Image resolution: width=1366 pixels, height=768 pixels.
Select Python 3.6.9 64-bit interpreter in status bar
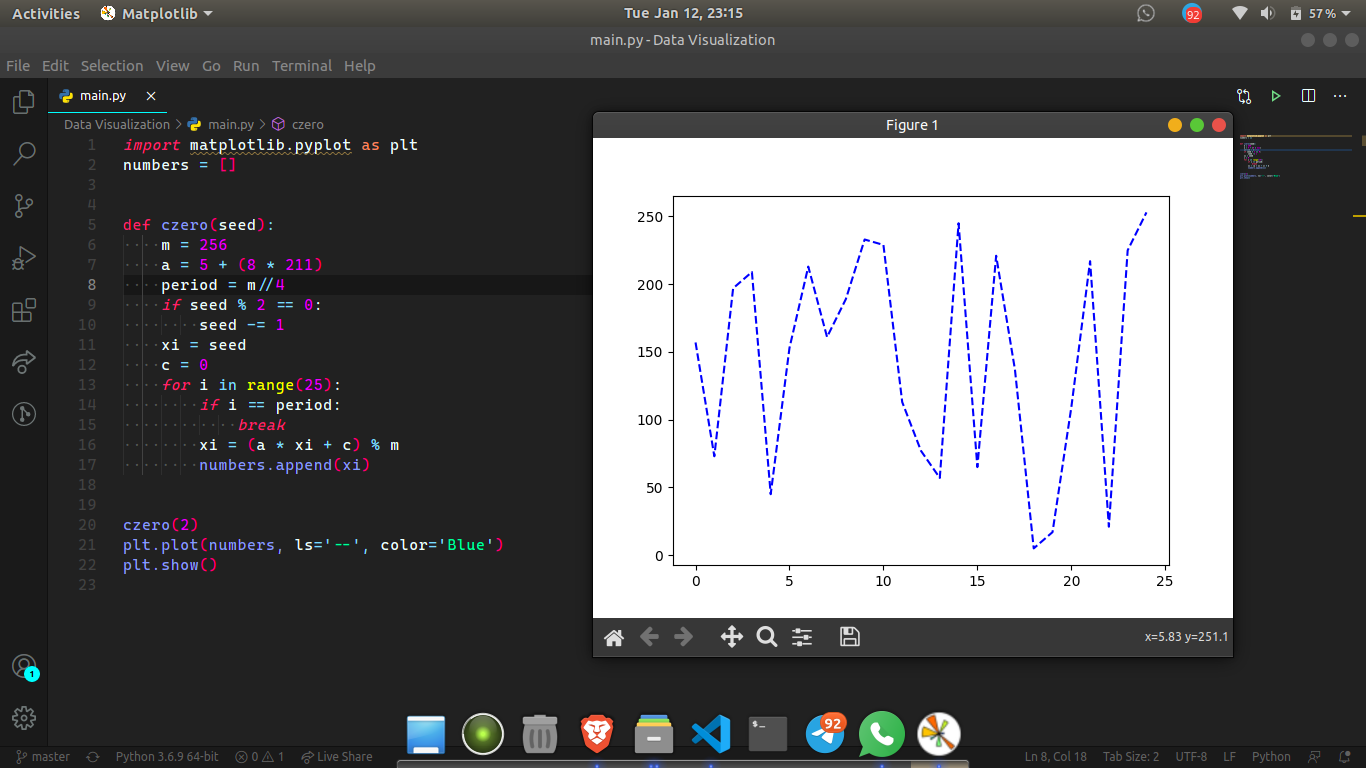167,757
